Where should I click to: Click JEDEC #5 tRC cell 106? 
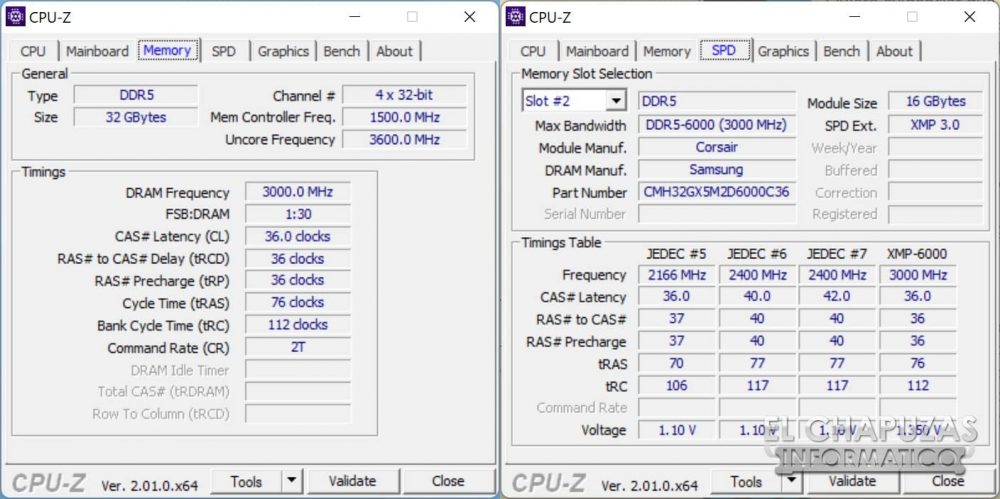tap(677, 385)
